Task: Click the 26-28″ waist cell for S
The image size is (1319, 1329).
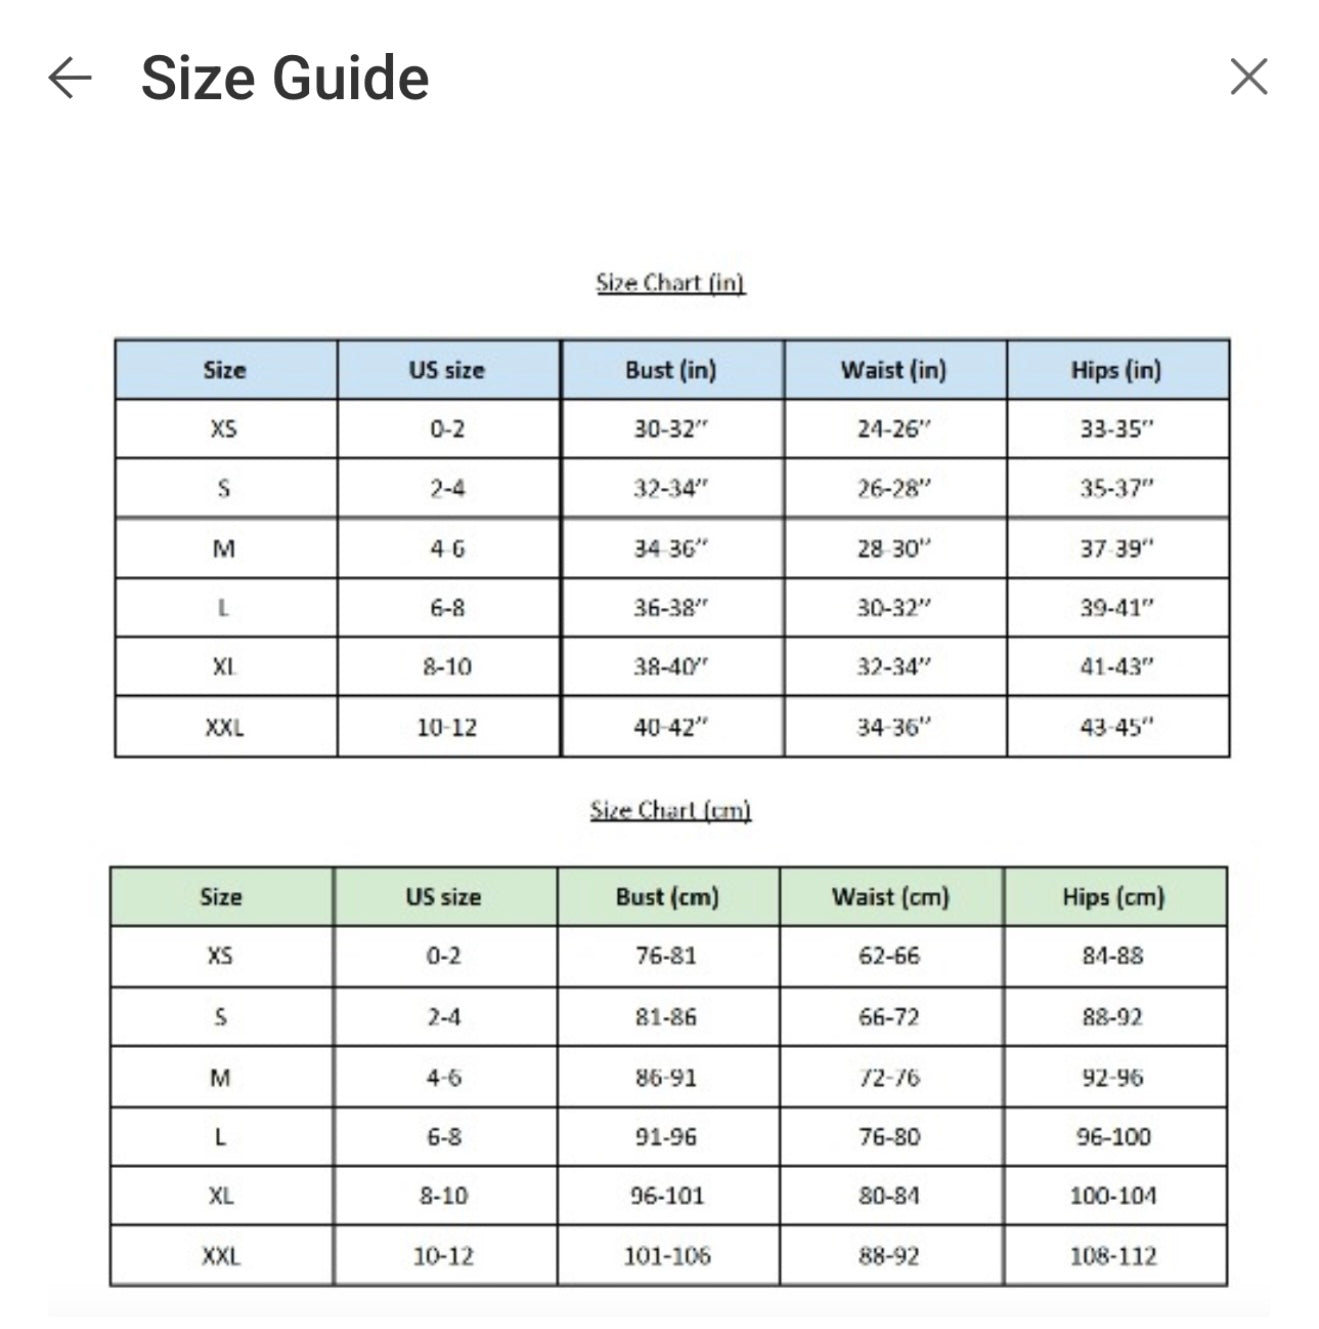Action: [x=893, y=489]
